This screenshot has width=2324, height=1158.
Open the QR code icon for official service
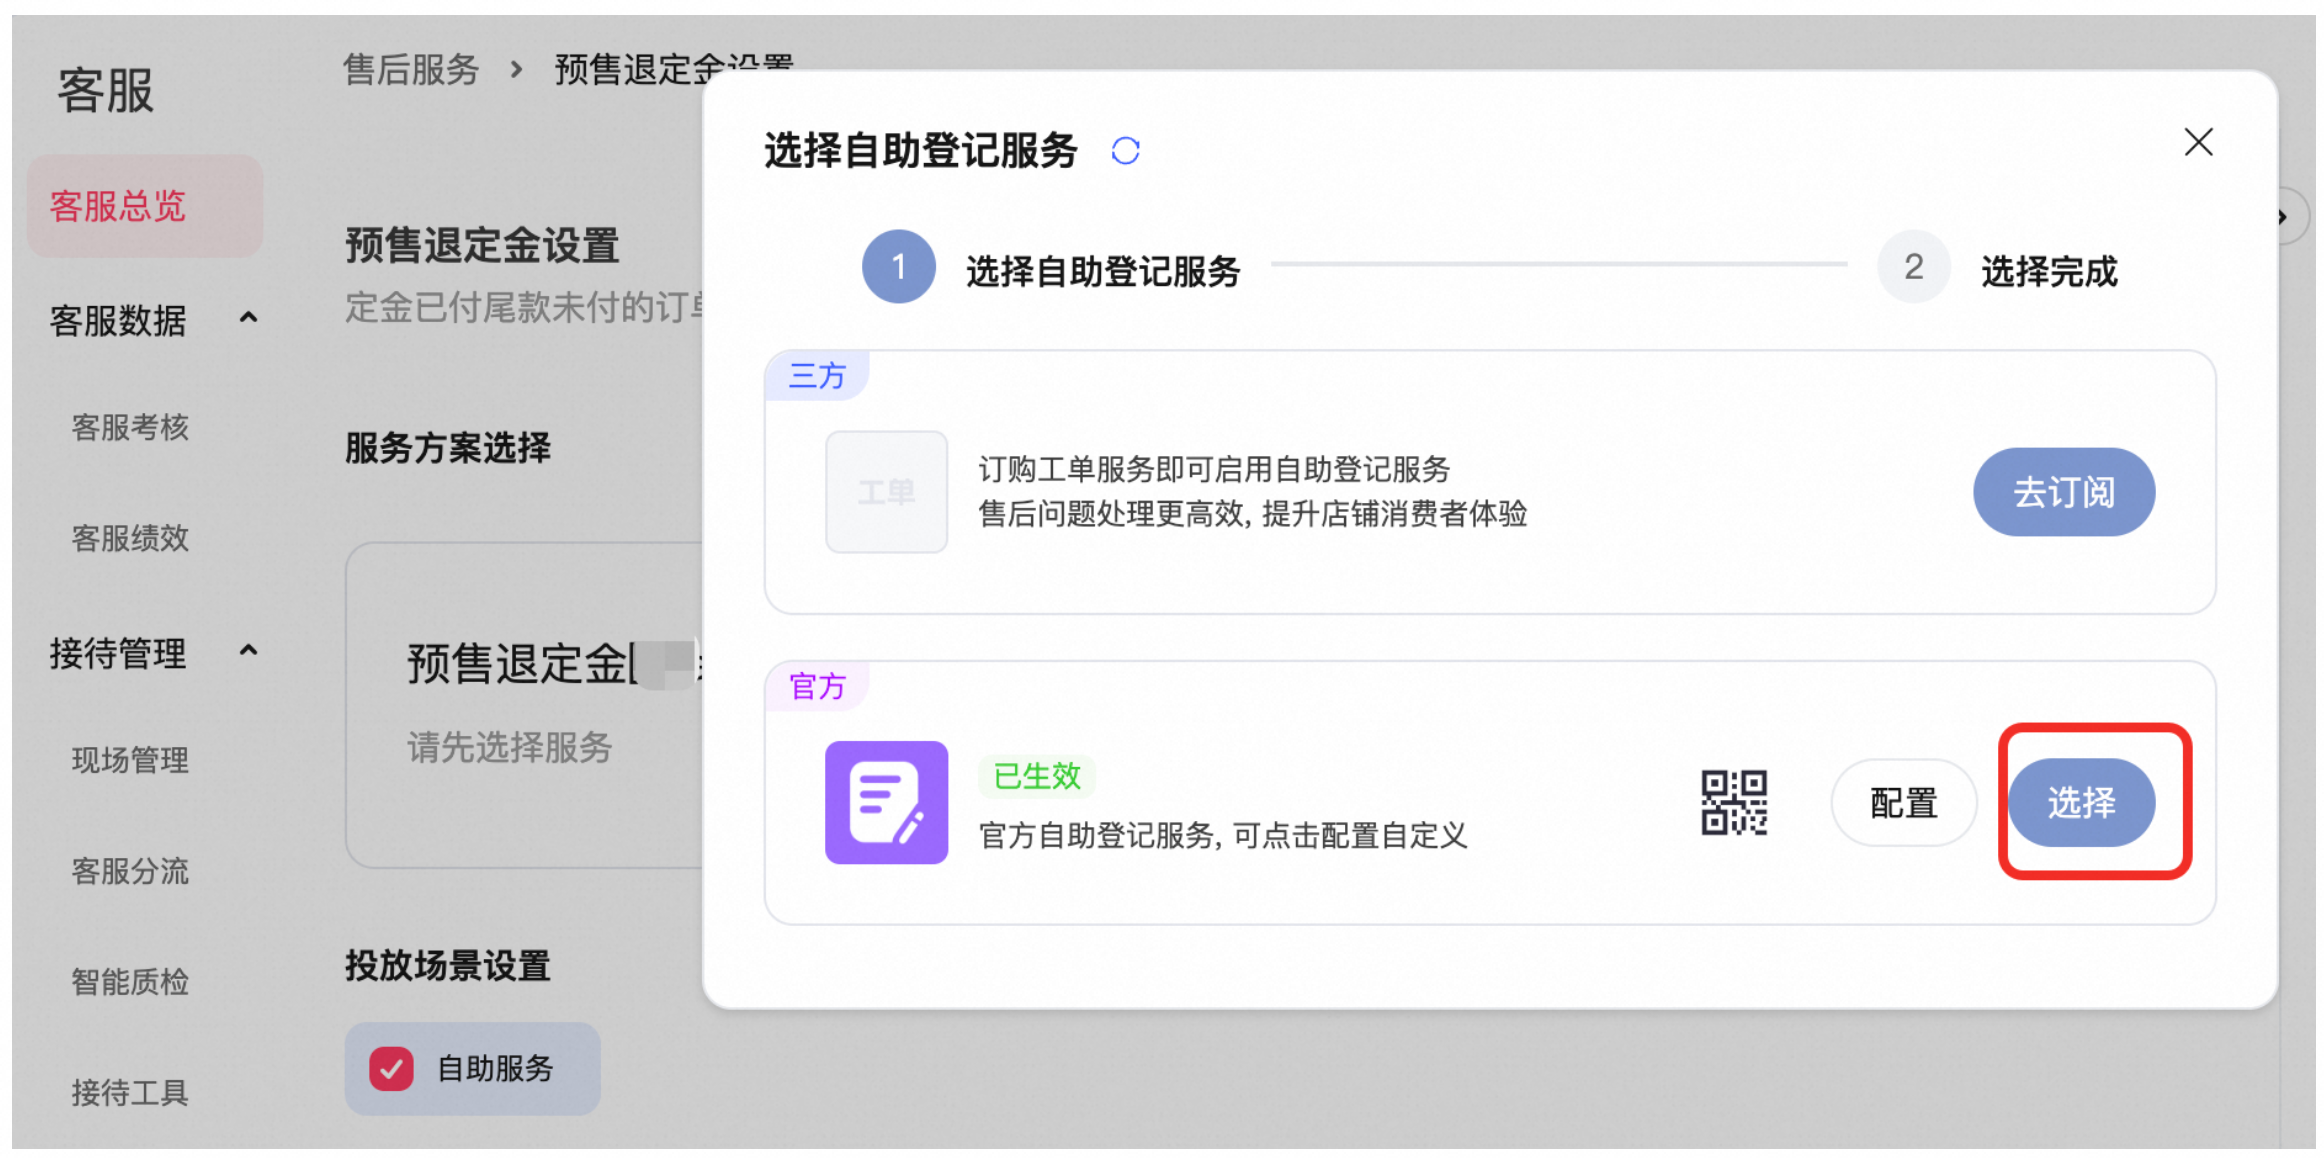tap(1734, 802)
